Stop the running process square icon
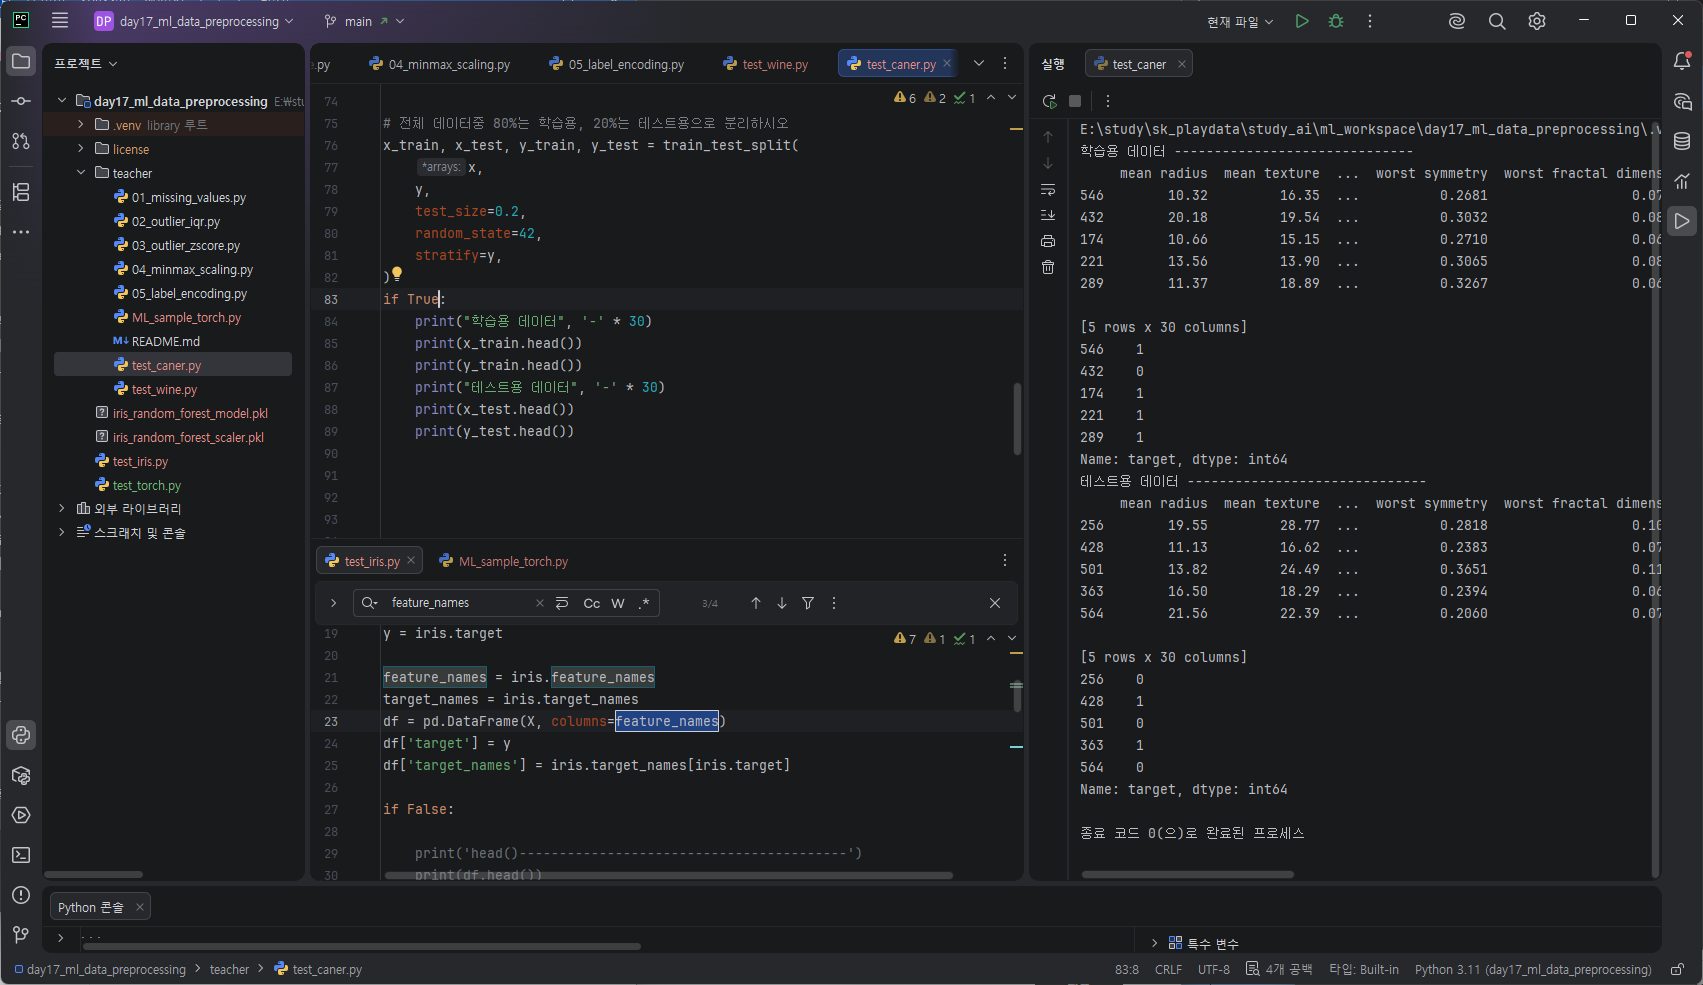1703x985 pixels. coord(1075,101)
